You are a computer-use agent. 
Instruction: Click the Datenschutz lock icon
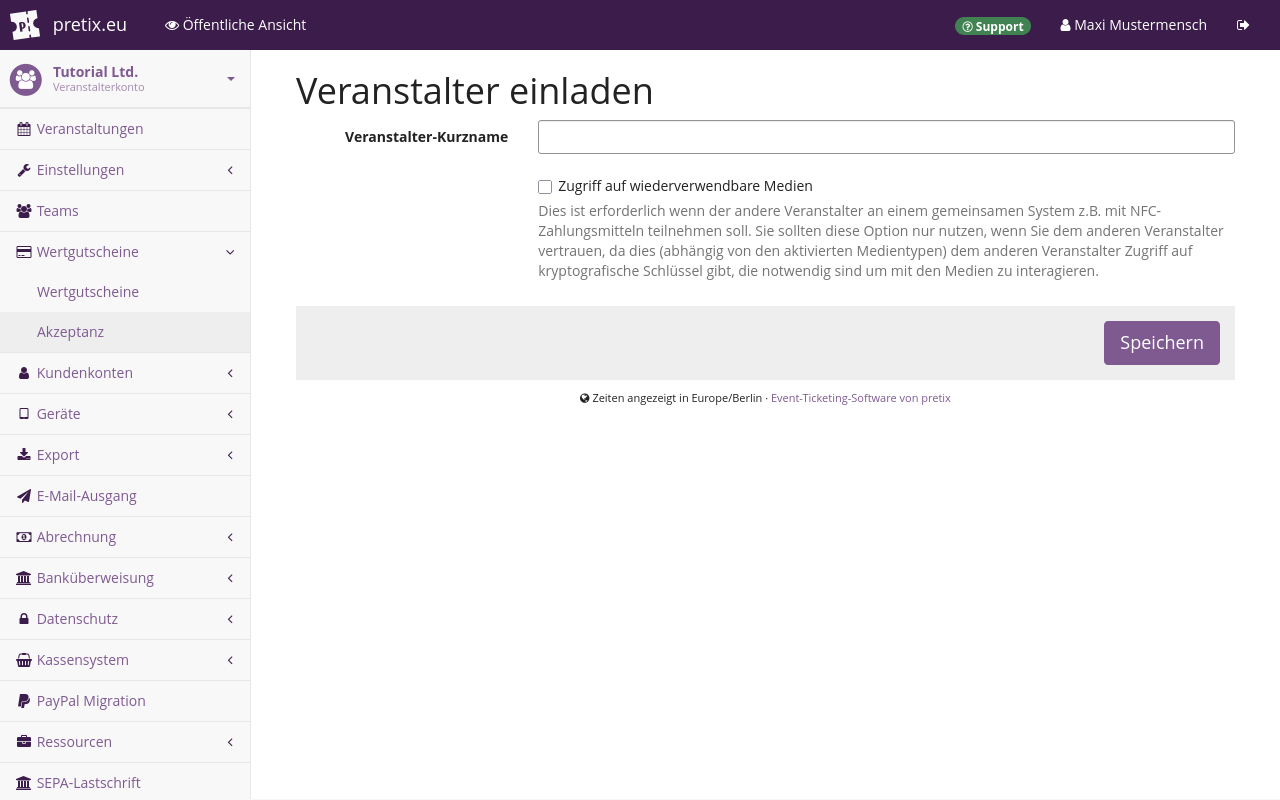click(x=24, y=619)
